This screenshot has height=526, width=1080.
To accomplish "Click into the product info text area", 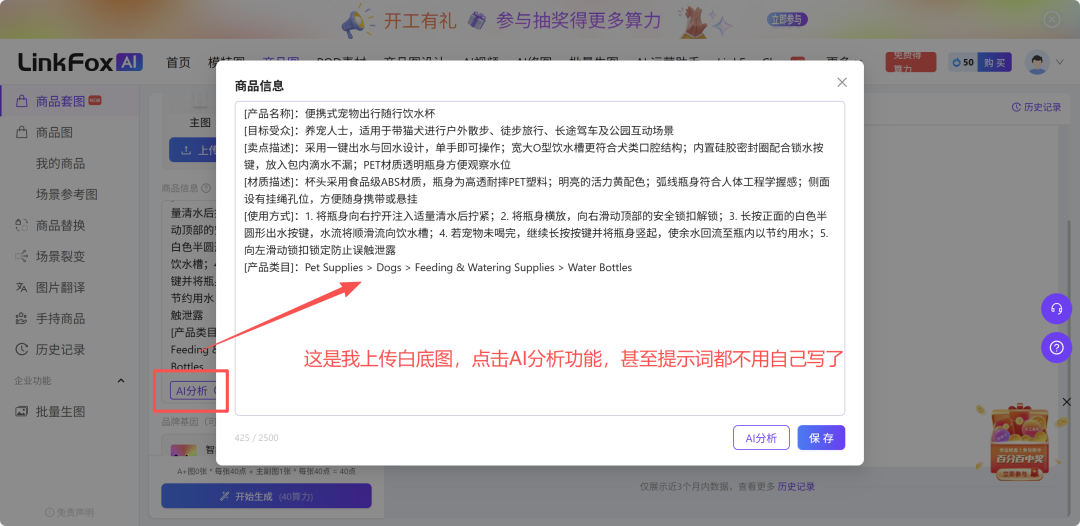I will 540,258.
